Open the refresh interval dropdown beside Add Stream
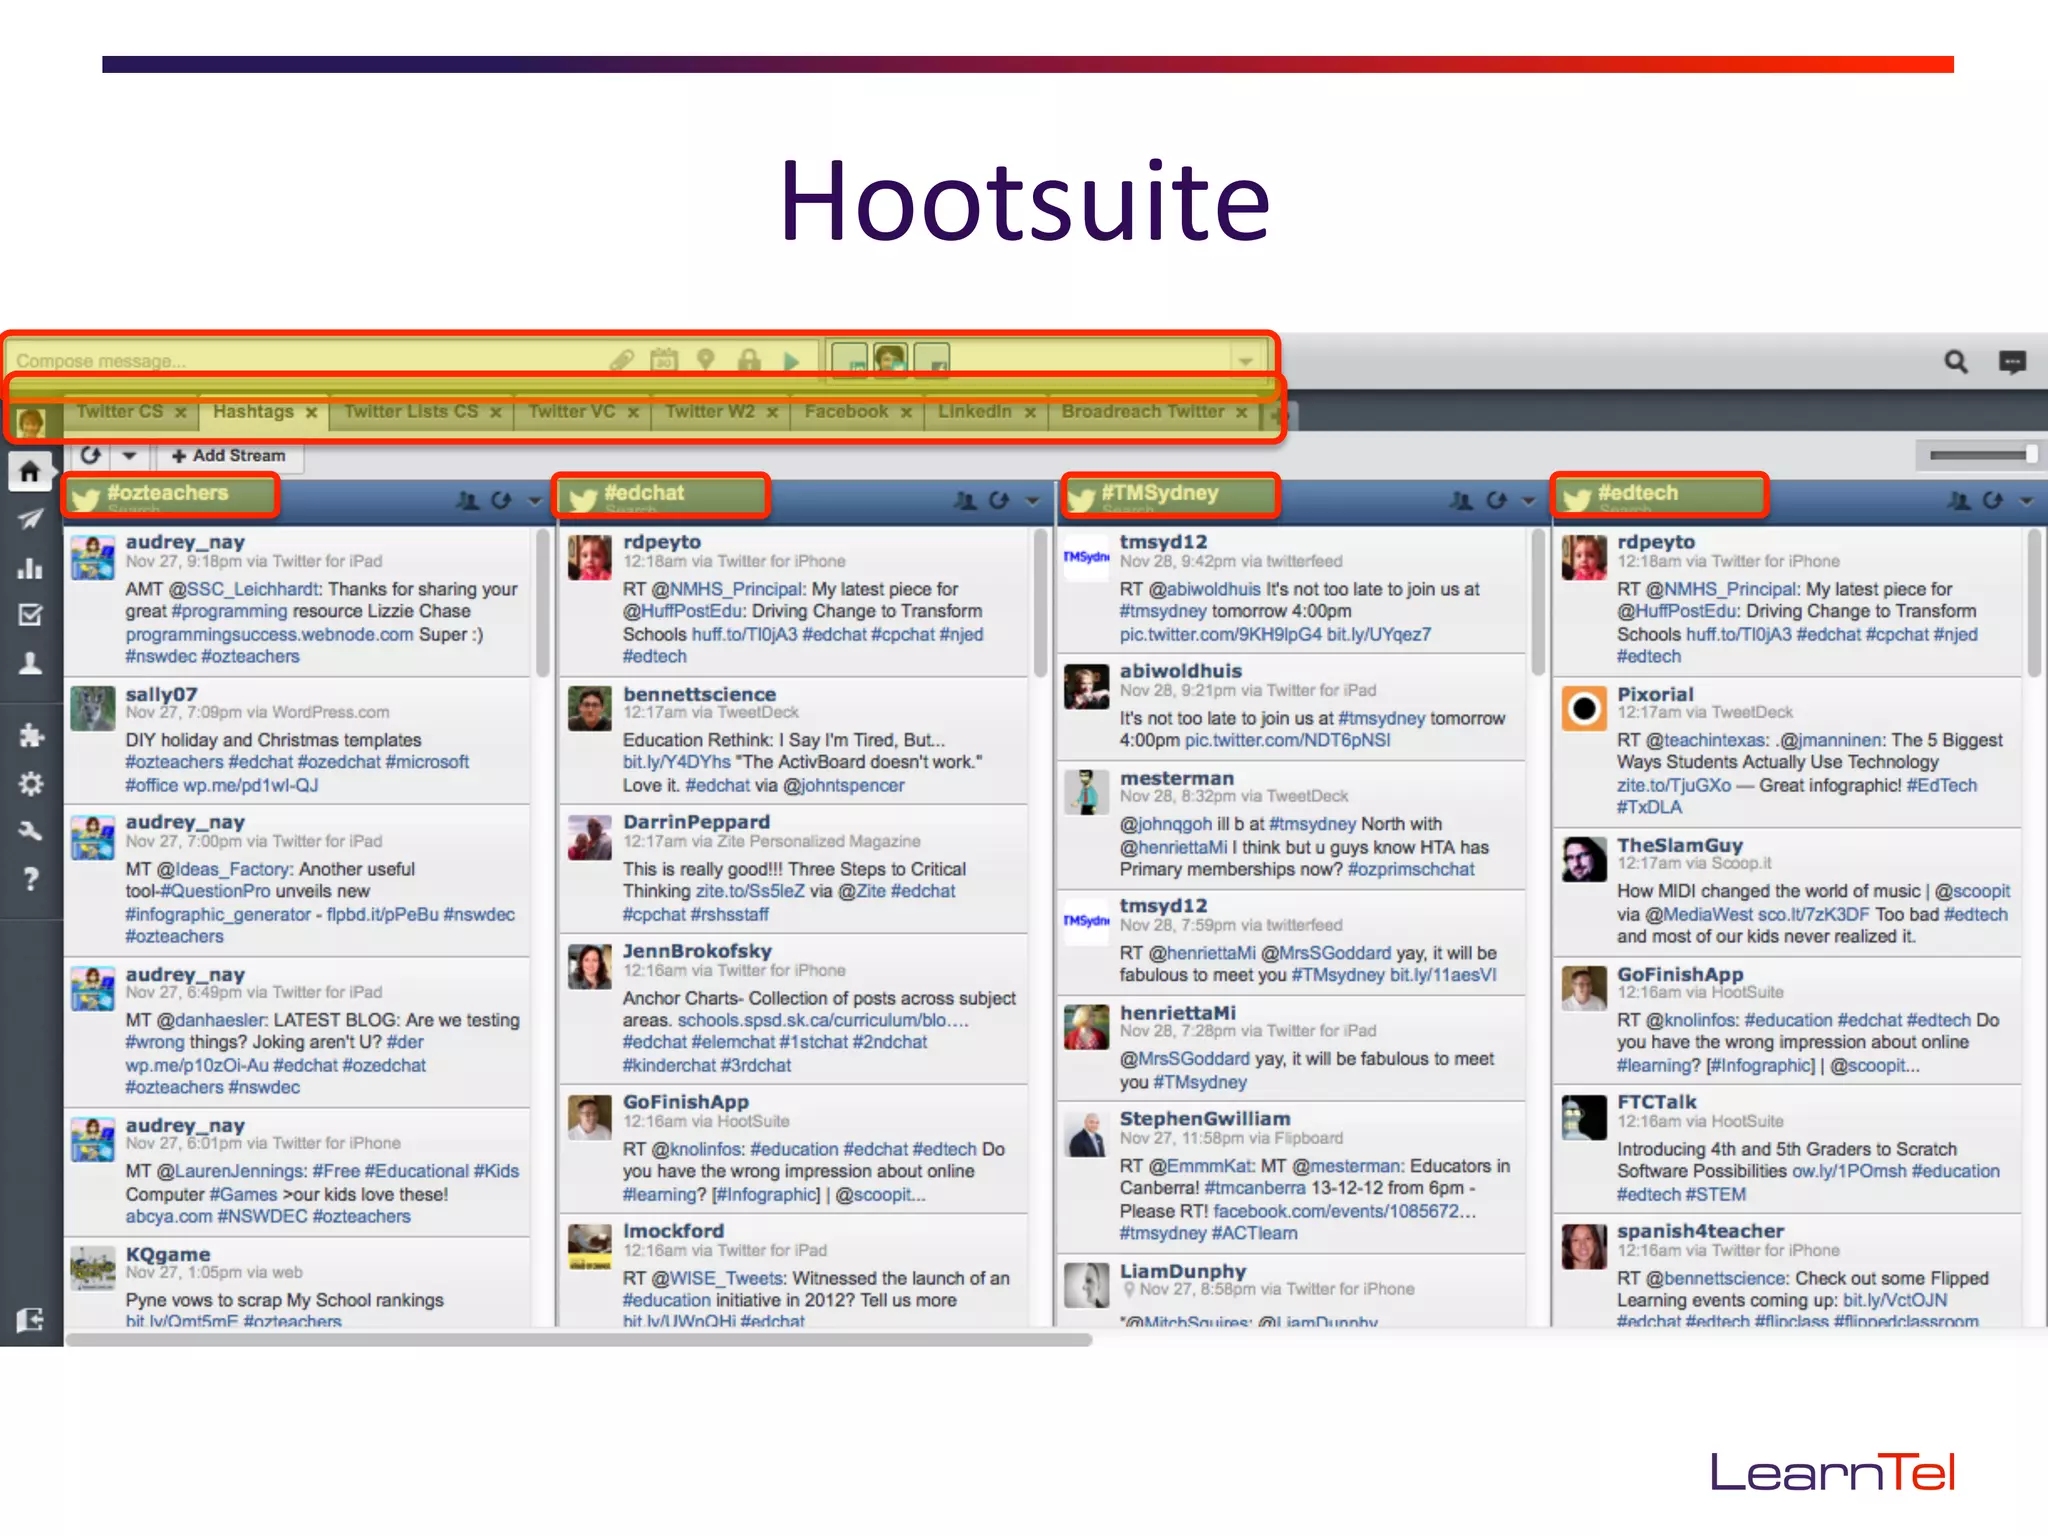Screen dimensions: 2048x1536 pos(129,455)
